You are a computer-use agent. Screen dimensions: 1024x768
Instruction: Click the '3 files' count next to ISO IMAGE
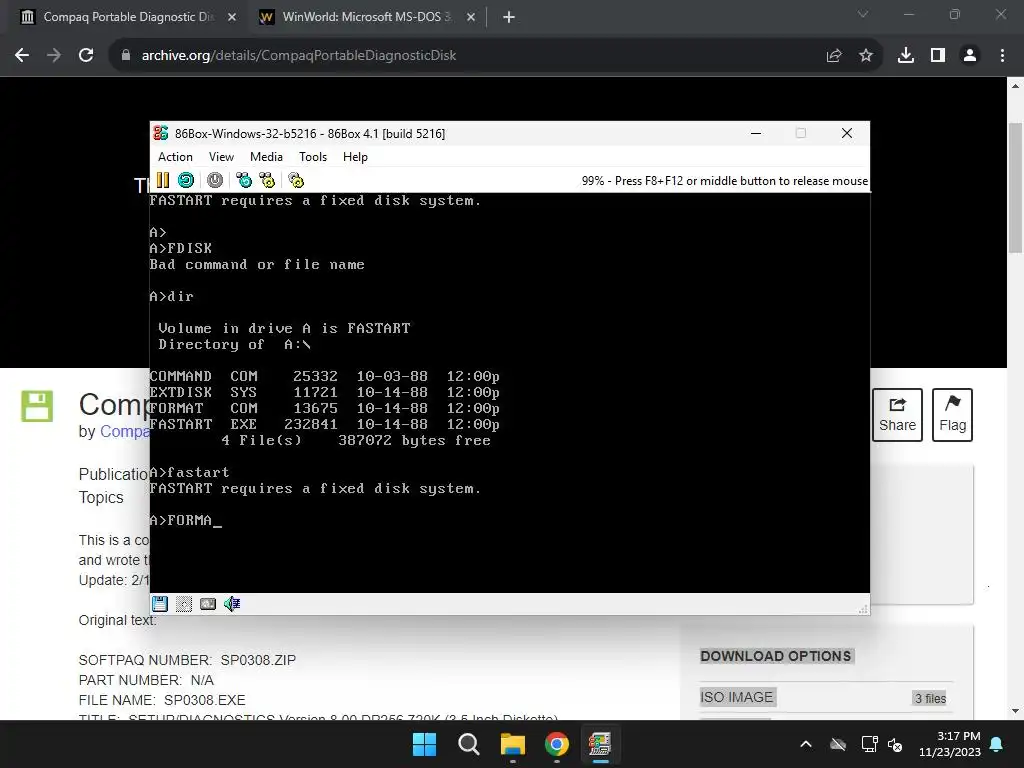click(x=931, y=699)
